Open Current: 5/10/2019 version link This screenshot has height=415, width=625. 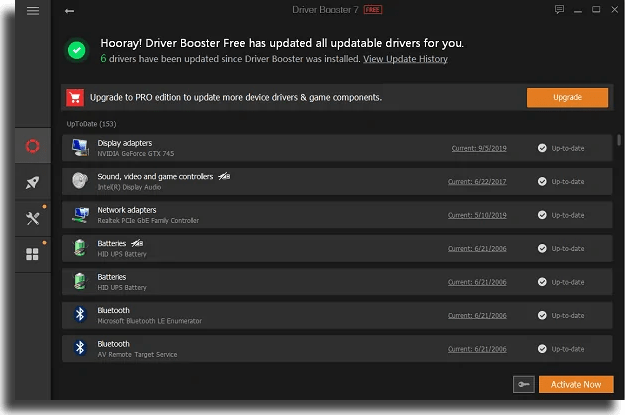point(477,215)
